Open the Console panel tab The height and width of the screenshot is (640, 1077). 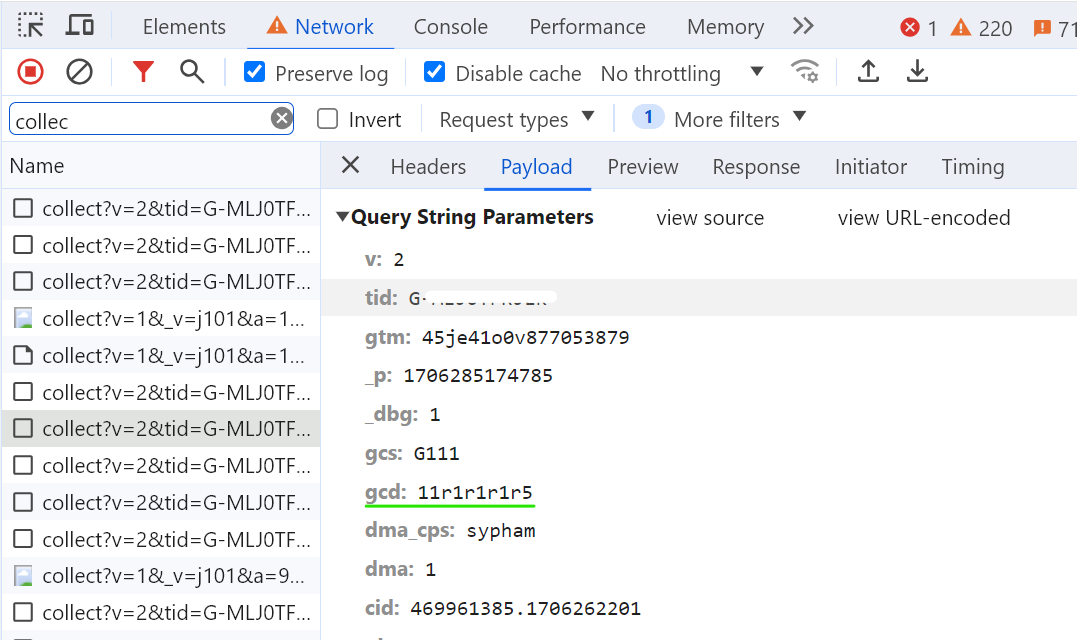coord(450,27)
